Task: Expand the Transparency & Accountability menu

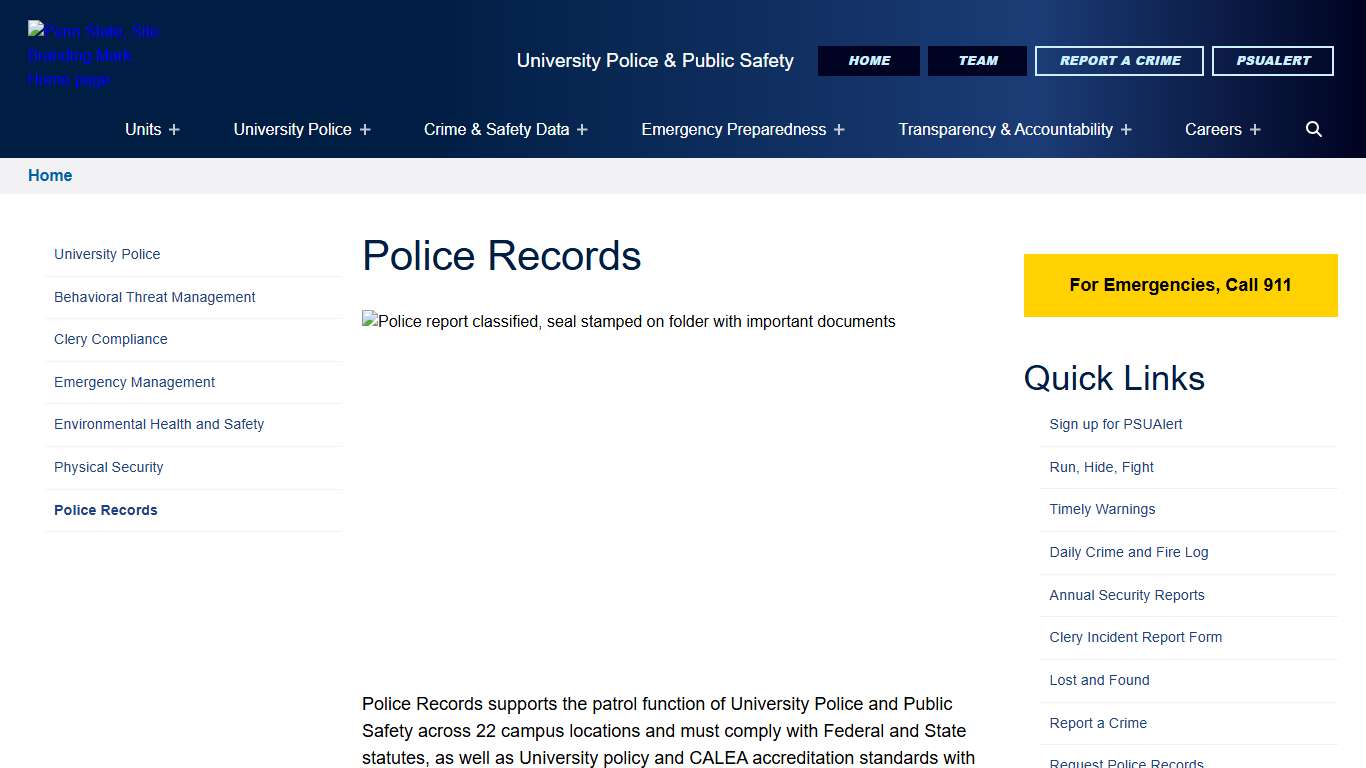Action: [x=1014, y=129]
